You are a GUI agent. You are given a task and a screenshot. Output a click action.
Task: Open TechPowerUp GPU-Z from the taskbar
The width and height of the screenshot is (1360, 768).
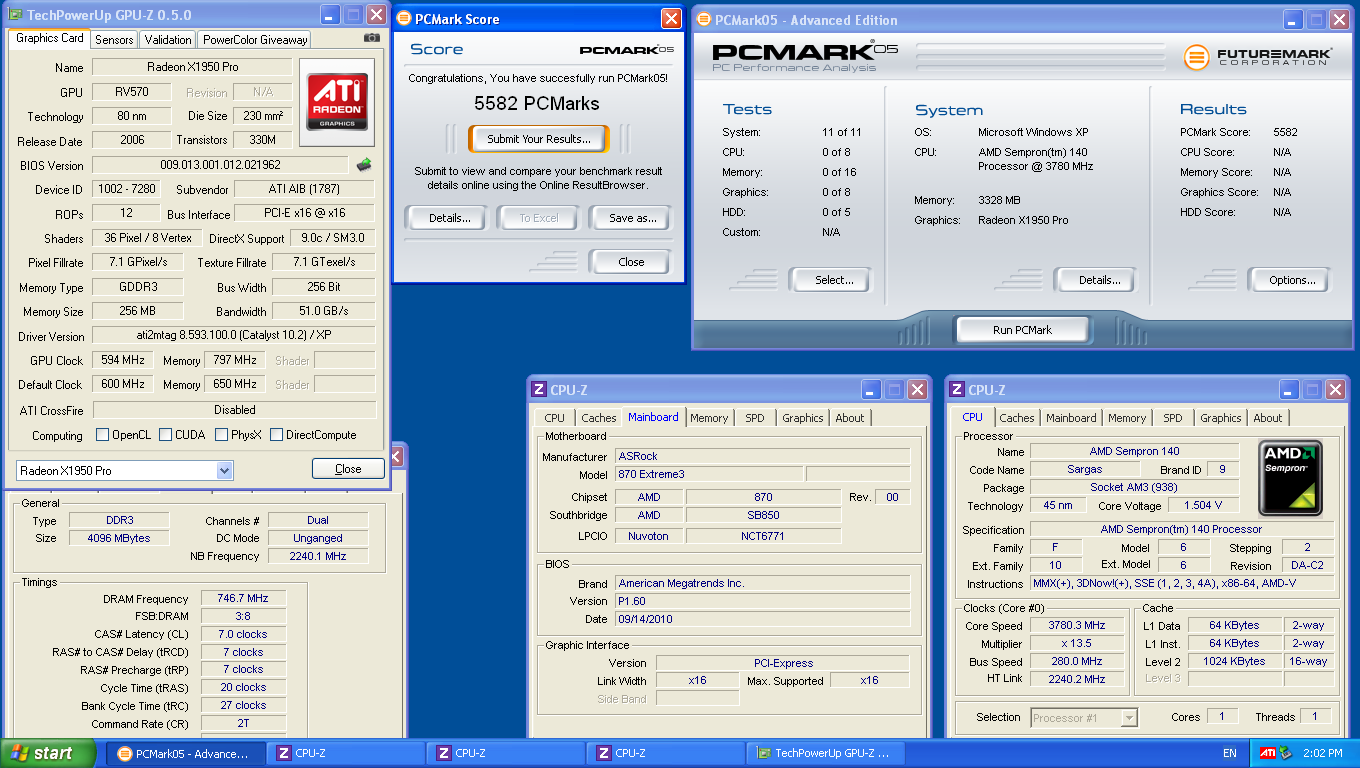tap(826, 753)
